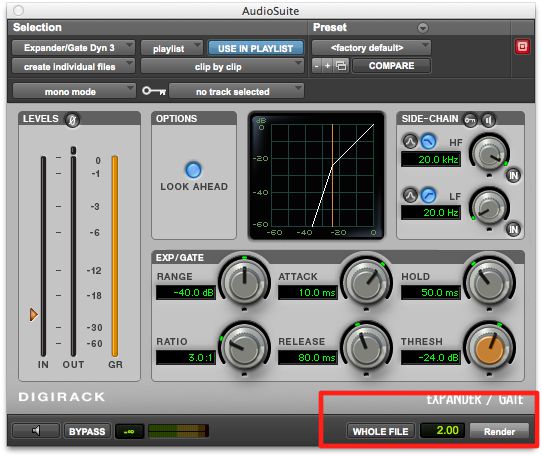Click the RANGE value field -40.0 dB
Viewport: 542px width, 457px height.
pos(186,292)
